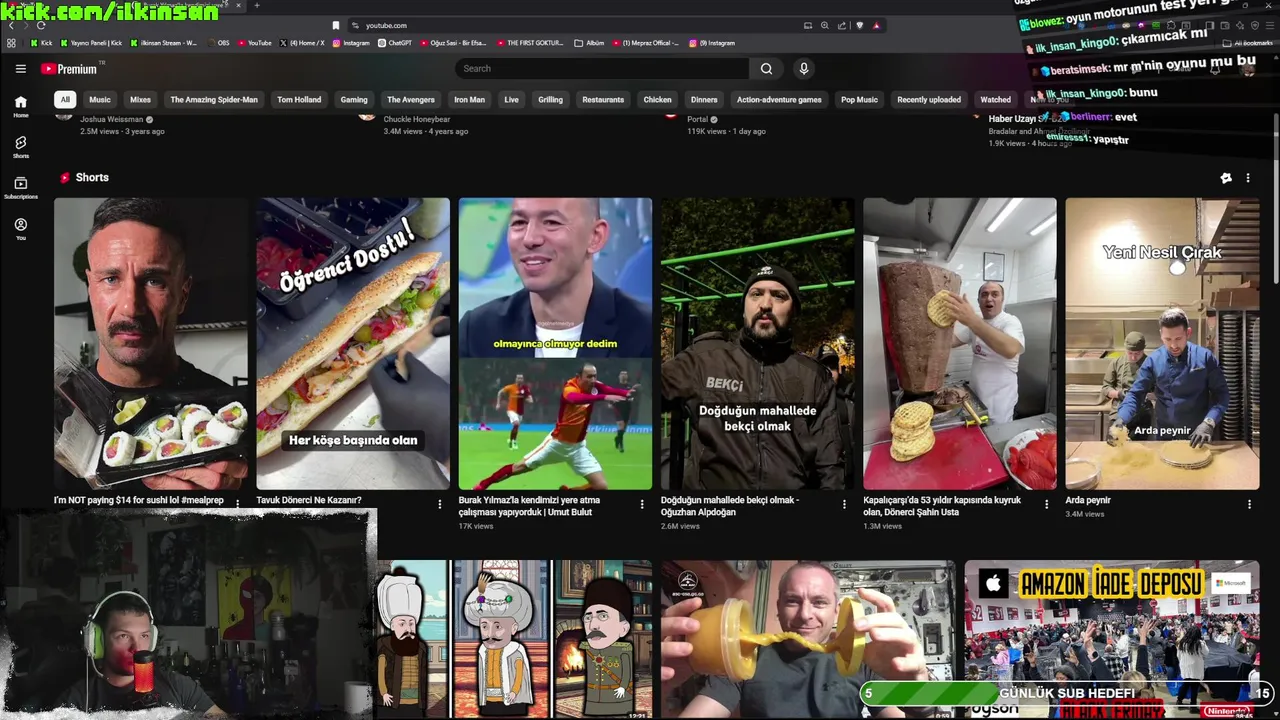Filter by Iron Man chip
Viewport: 1280px width, 720px height.
pyautogui.click(x=469, y=100)
